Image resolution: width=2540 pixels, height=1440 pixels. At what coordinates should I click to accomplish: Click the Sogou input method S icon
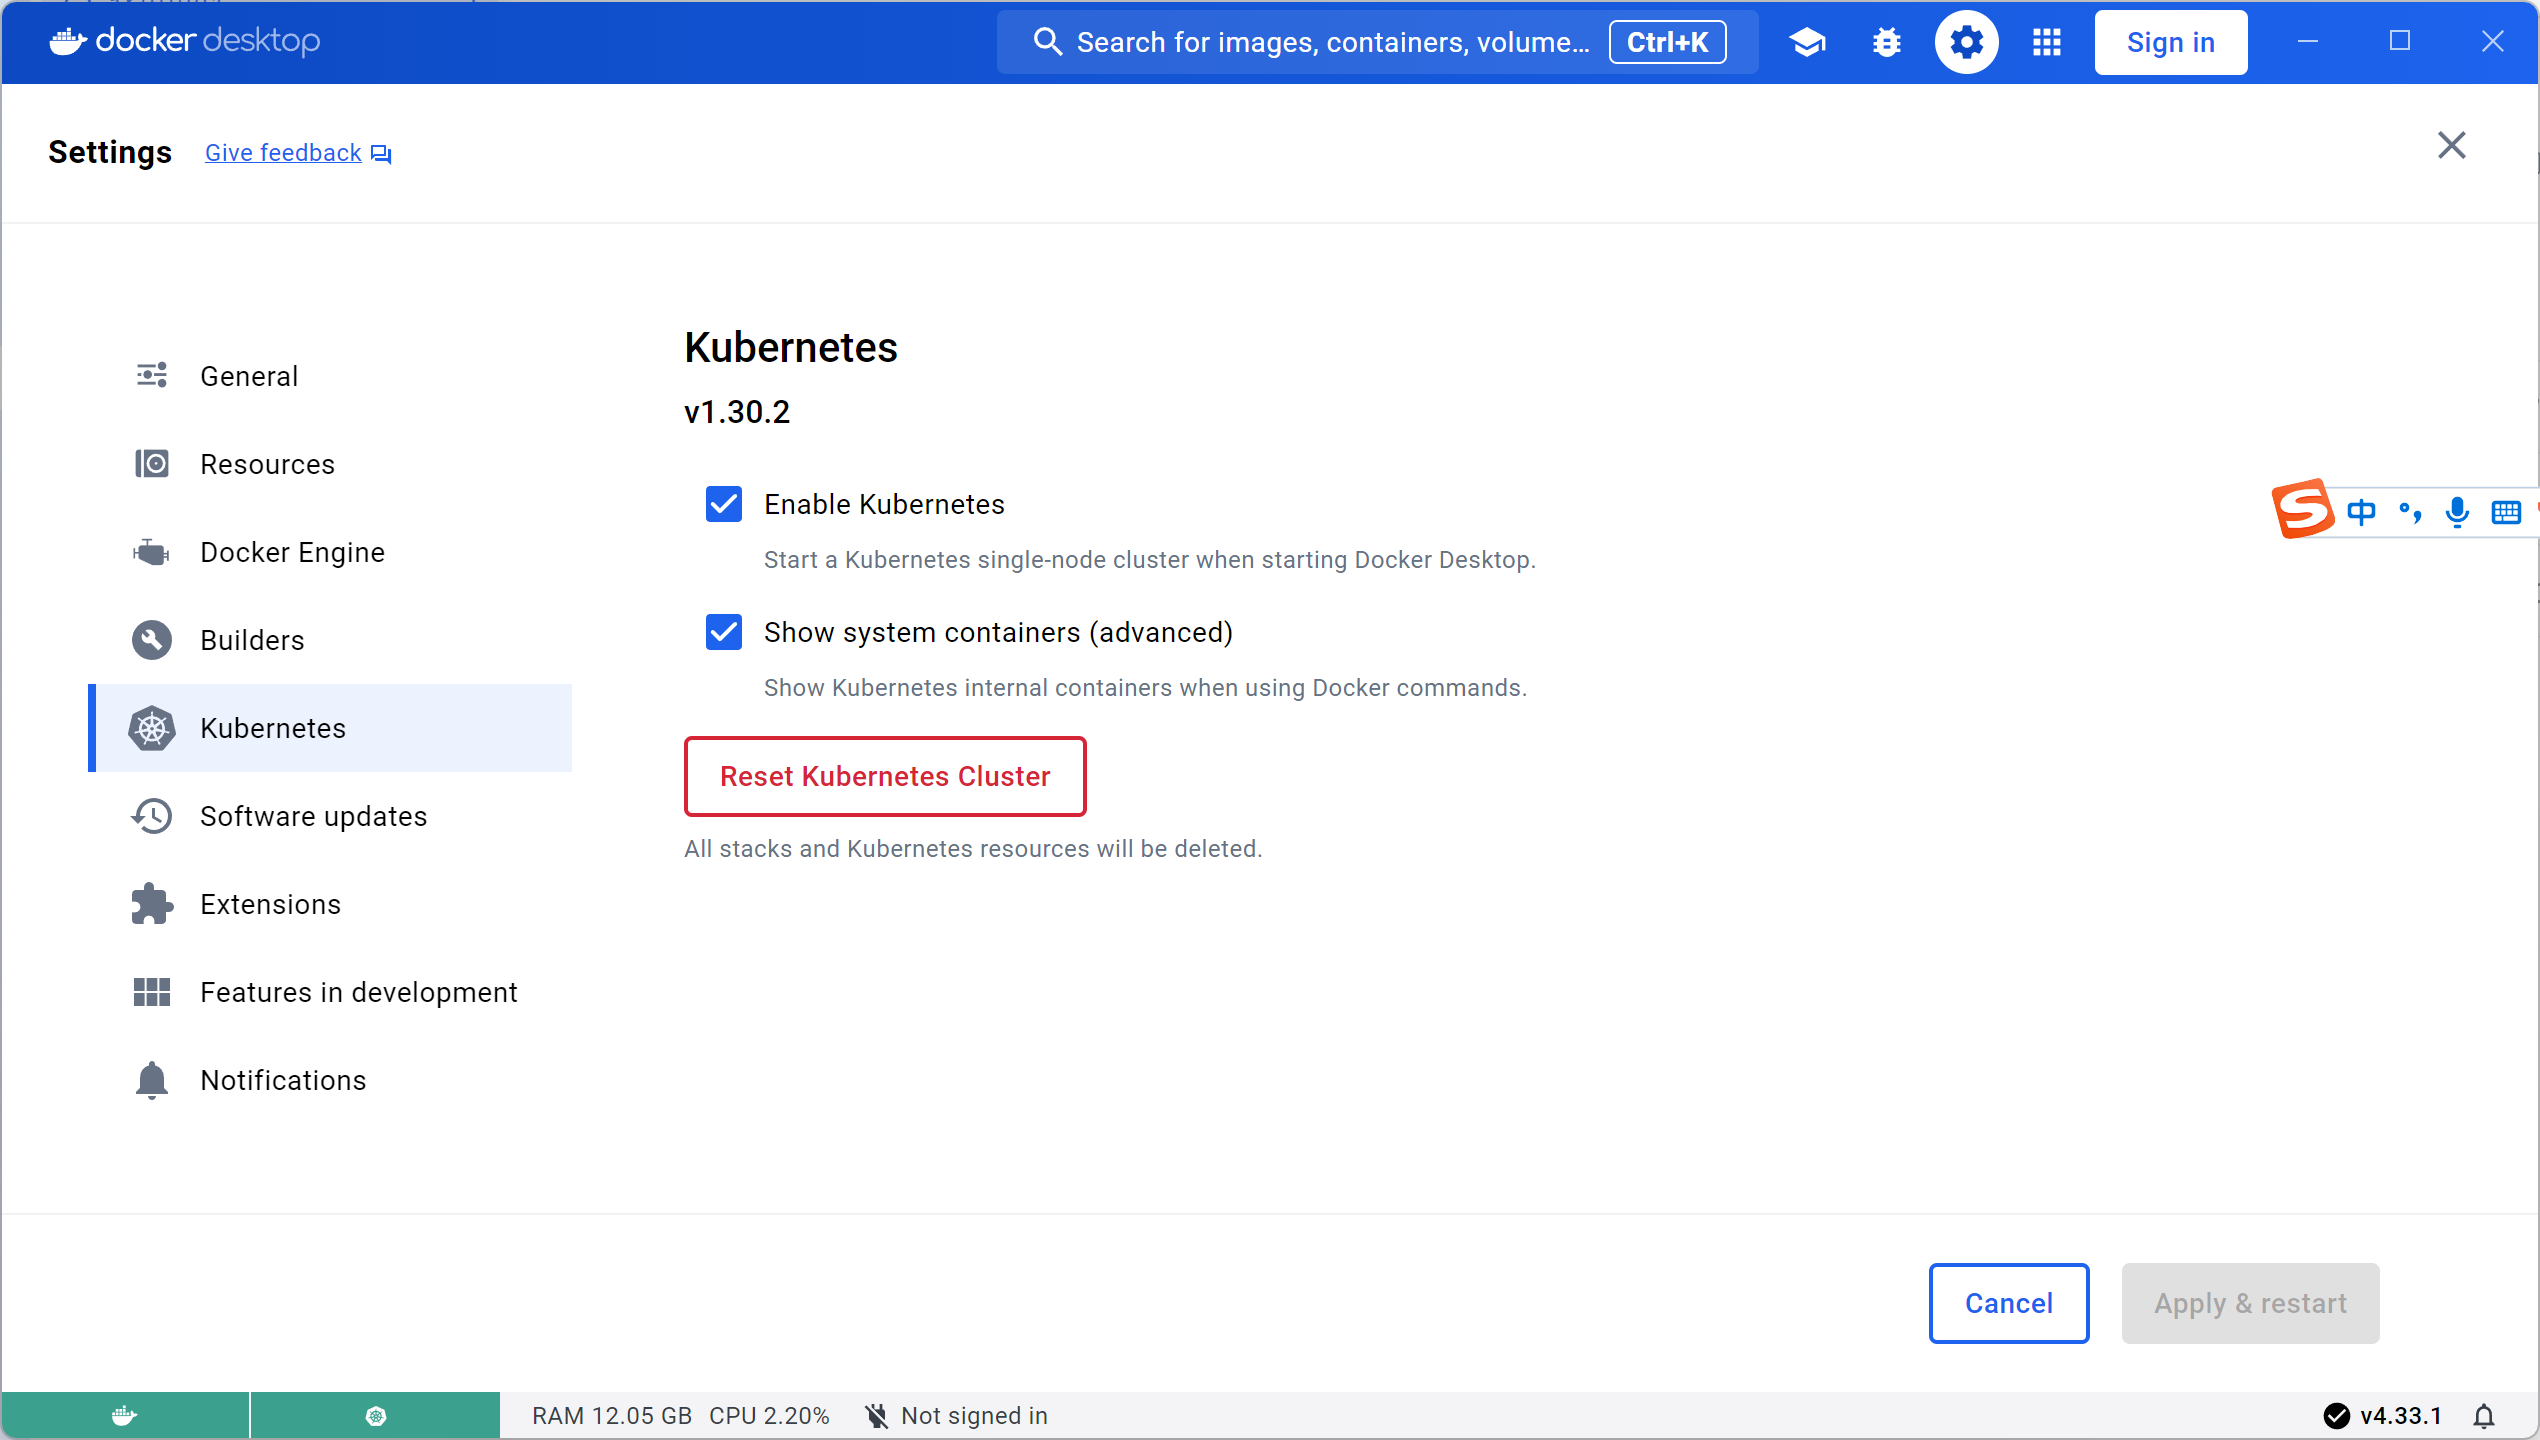[x=2302, y=509]
